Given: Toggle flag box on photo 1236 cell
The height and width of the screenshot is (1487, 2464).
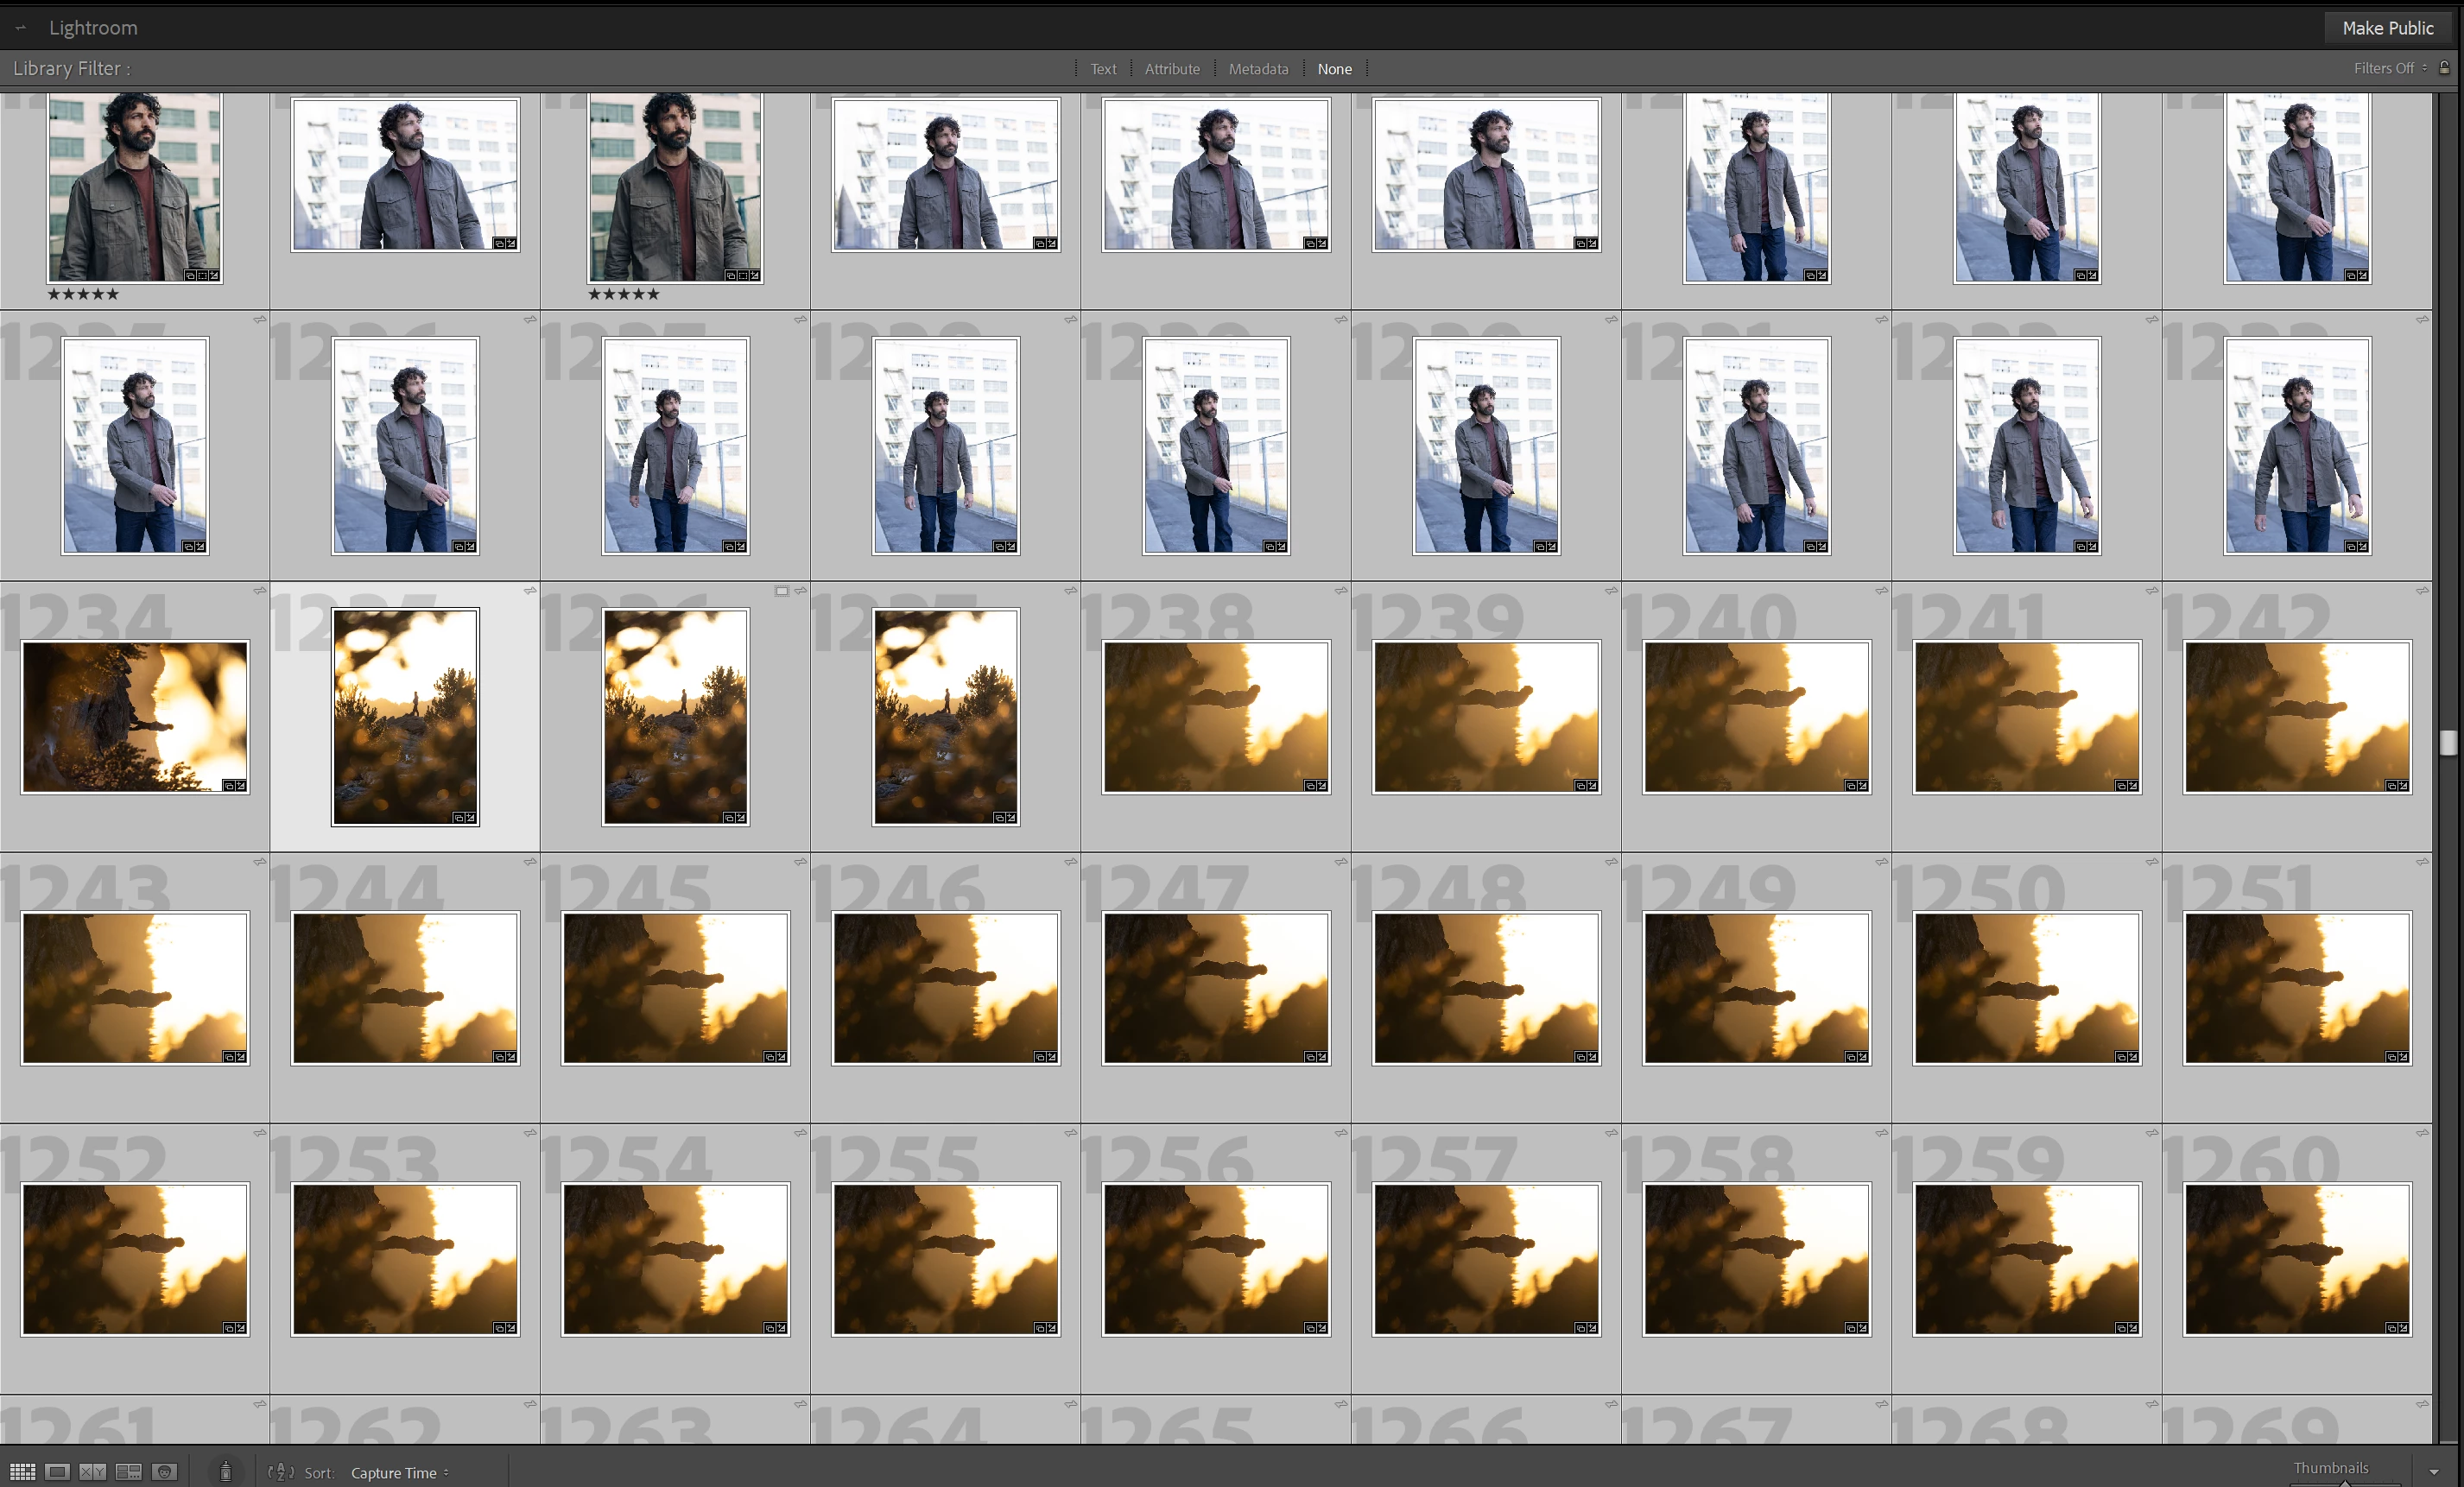Looking at the screenshot, I should (782, 591).
